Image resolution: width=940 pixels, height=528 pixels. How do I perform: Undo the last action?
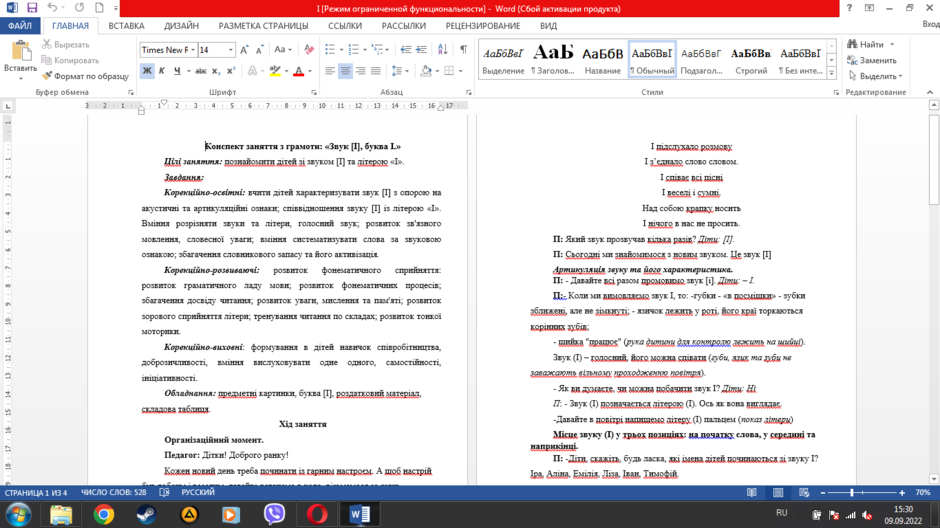(52, 8)
